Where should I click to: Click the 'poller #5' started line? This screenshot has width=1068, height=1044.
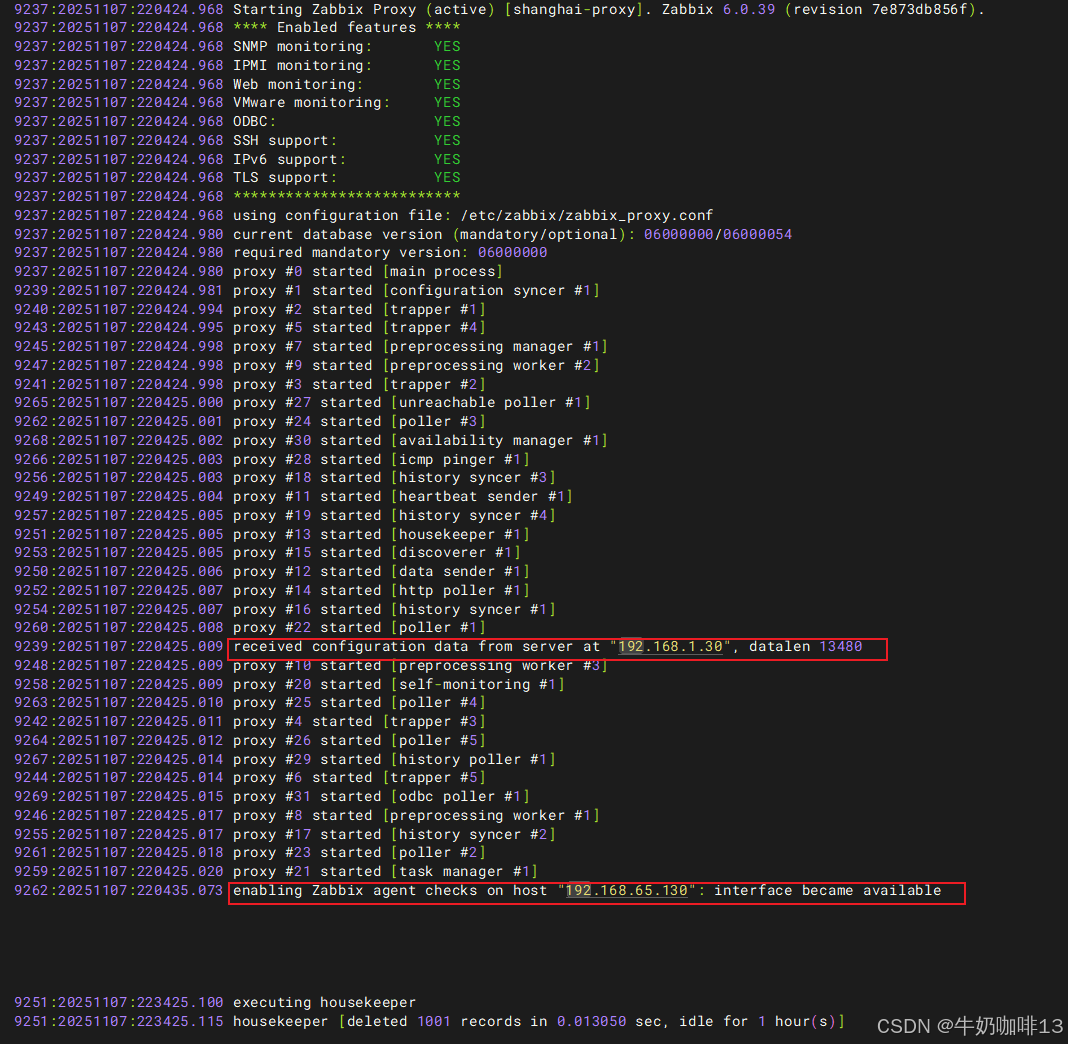point(250,740)
